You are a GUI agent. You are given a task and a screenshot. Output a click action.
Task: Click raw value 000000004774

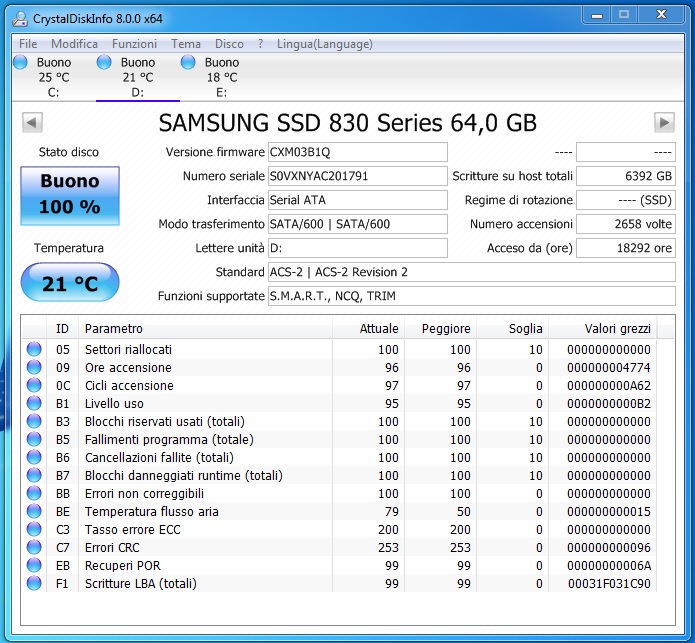[609, 368]
